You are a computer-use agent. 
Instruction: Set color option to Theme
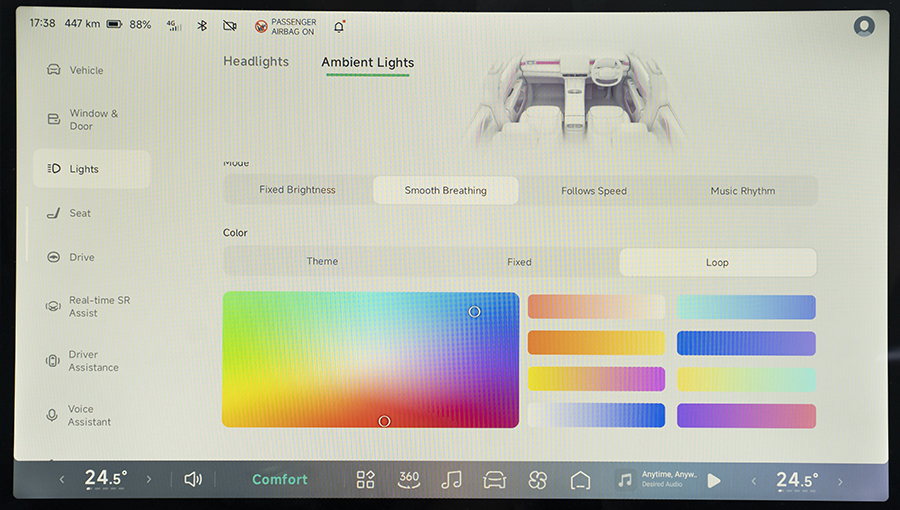tap(322, 262)
